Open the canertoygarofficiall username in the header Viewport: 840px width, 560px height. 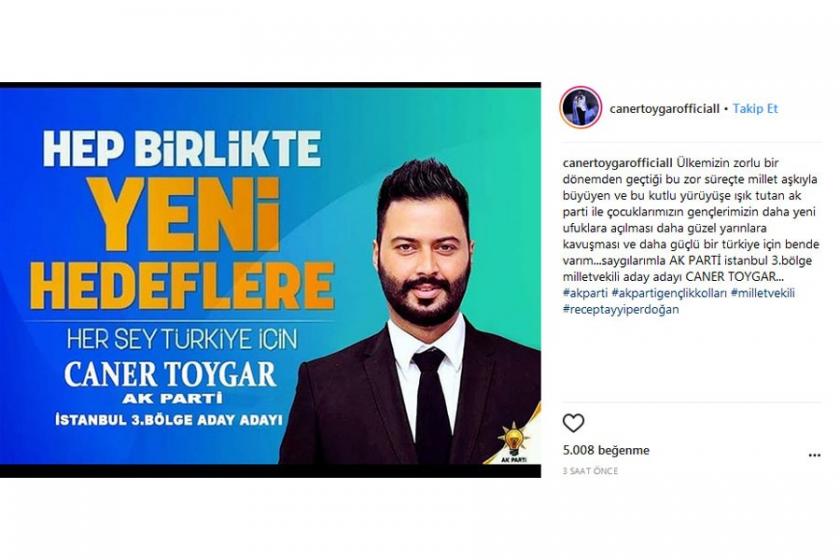(664, 109)
